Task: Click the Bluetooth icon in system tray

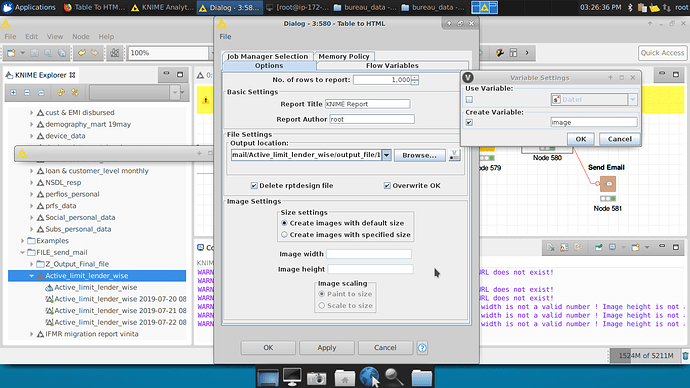Action: coord(630,7)
